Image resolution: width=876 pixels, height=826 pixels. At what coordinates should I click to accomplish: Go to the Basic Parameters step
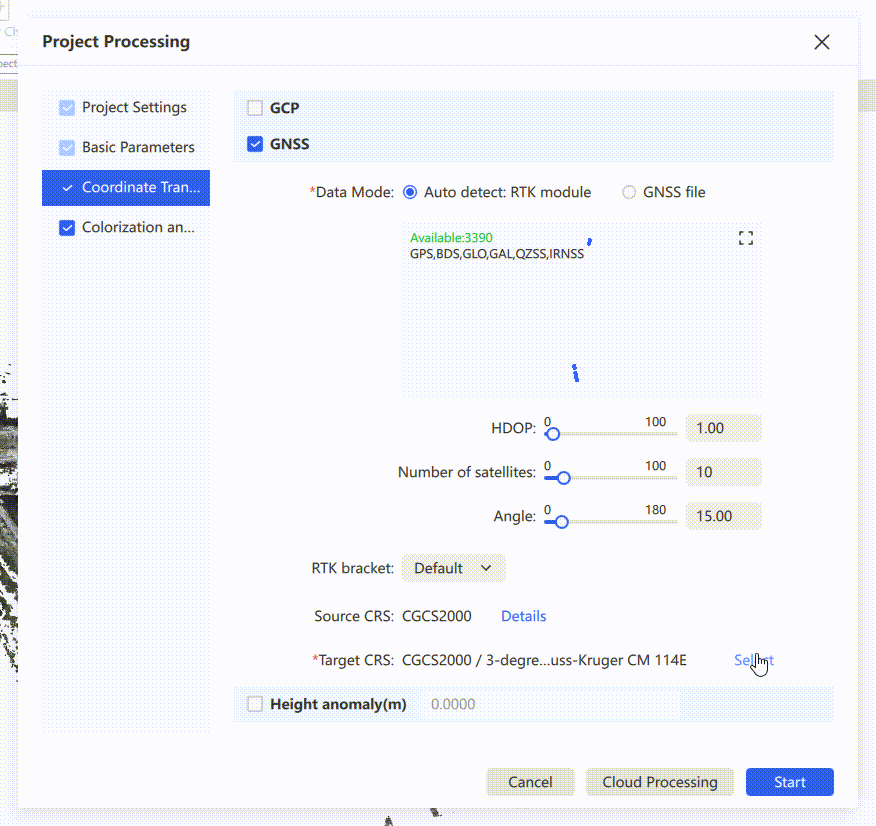[x=138, y=147]
